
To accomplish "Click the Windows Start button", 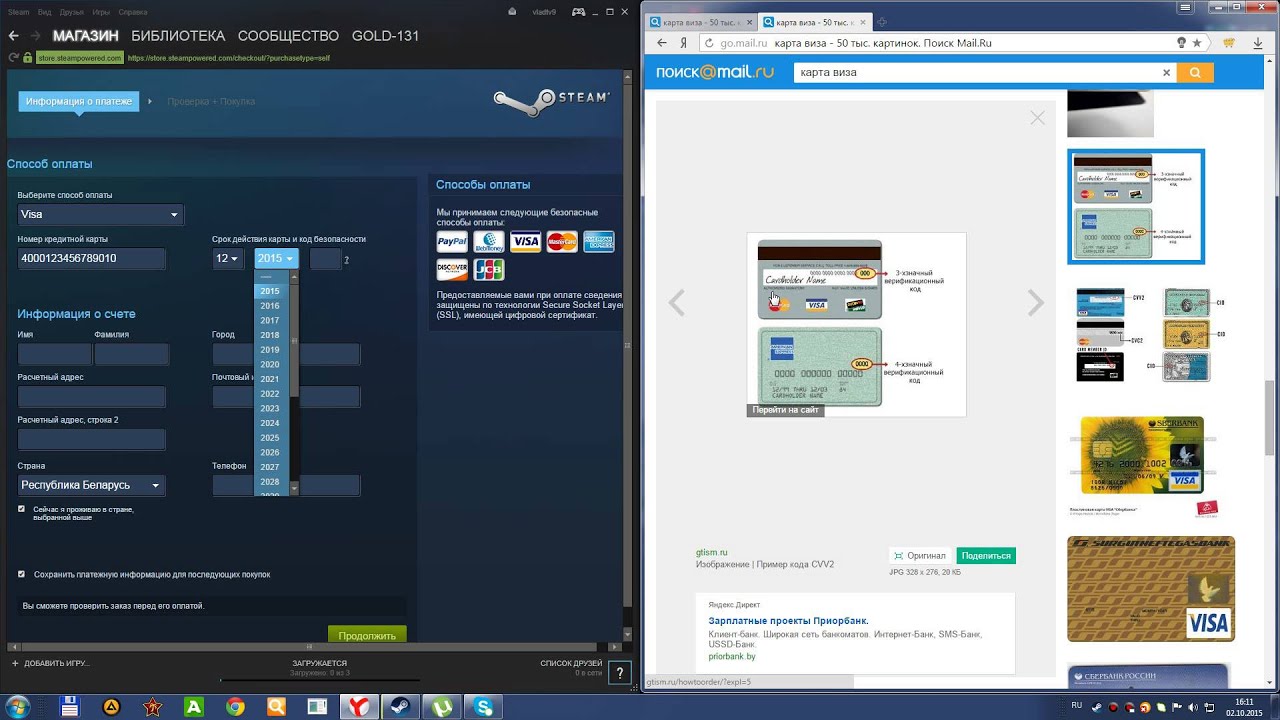I will coord(17,707).
